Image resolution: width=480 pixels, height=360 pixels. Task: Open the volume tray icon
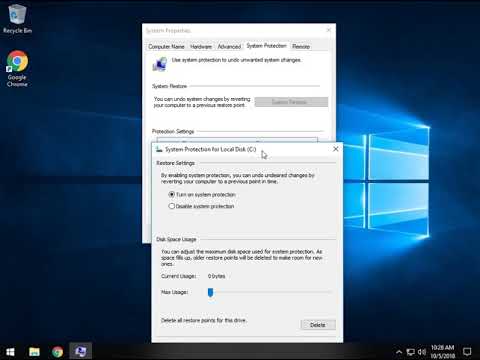(x=422, y=352)
